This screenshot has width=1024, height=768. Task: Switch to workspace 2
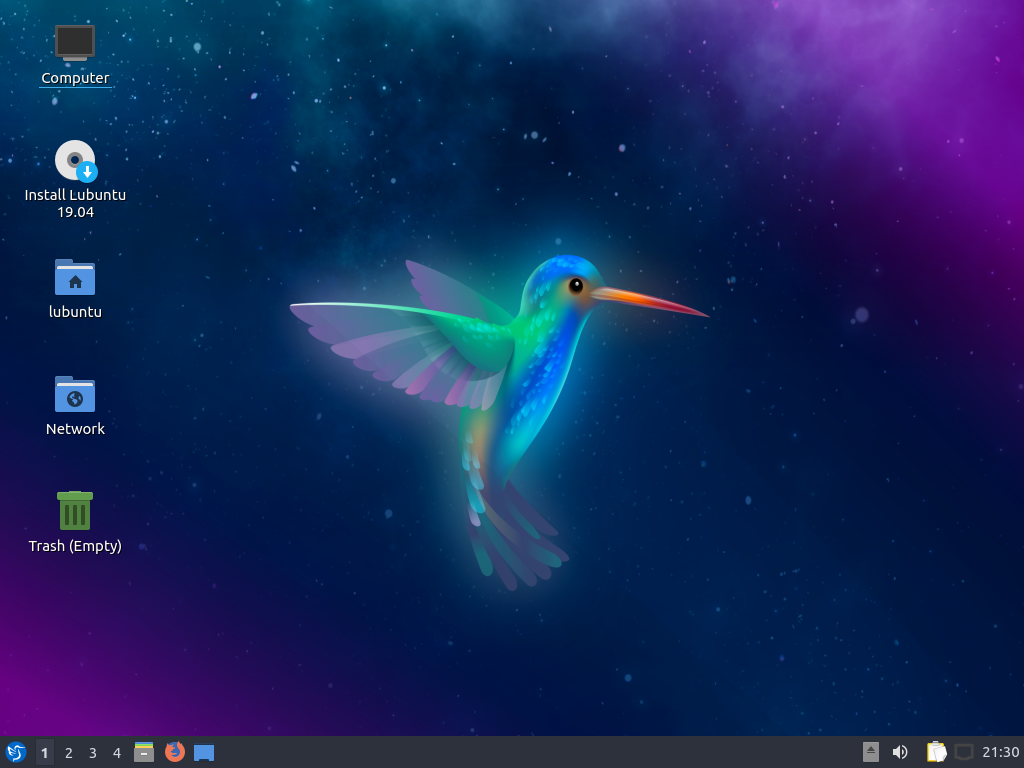[x=68, y=753]
